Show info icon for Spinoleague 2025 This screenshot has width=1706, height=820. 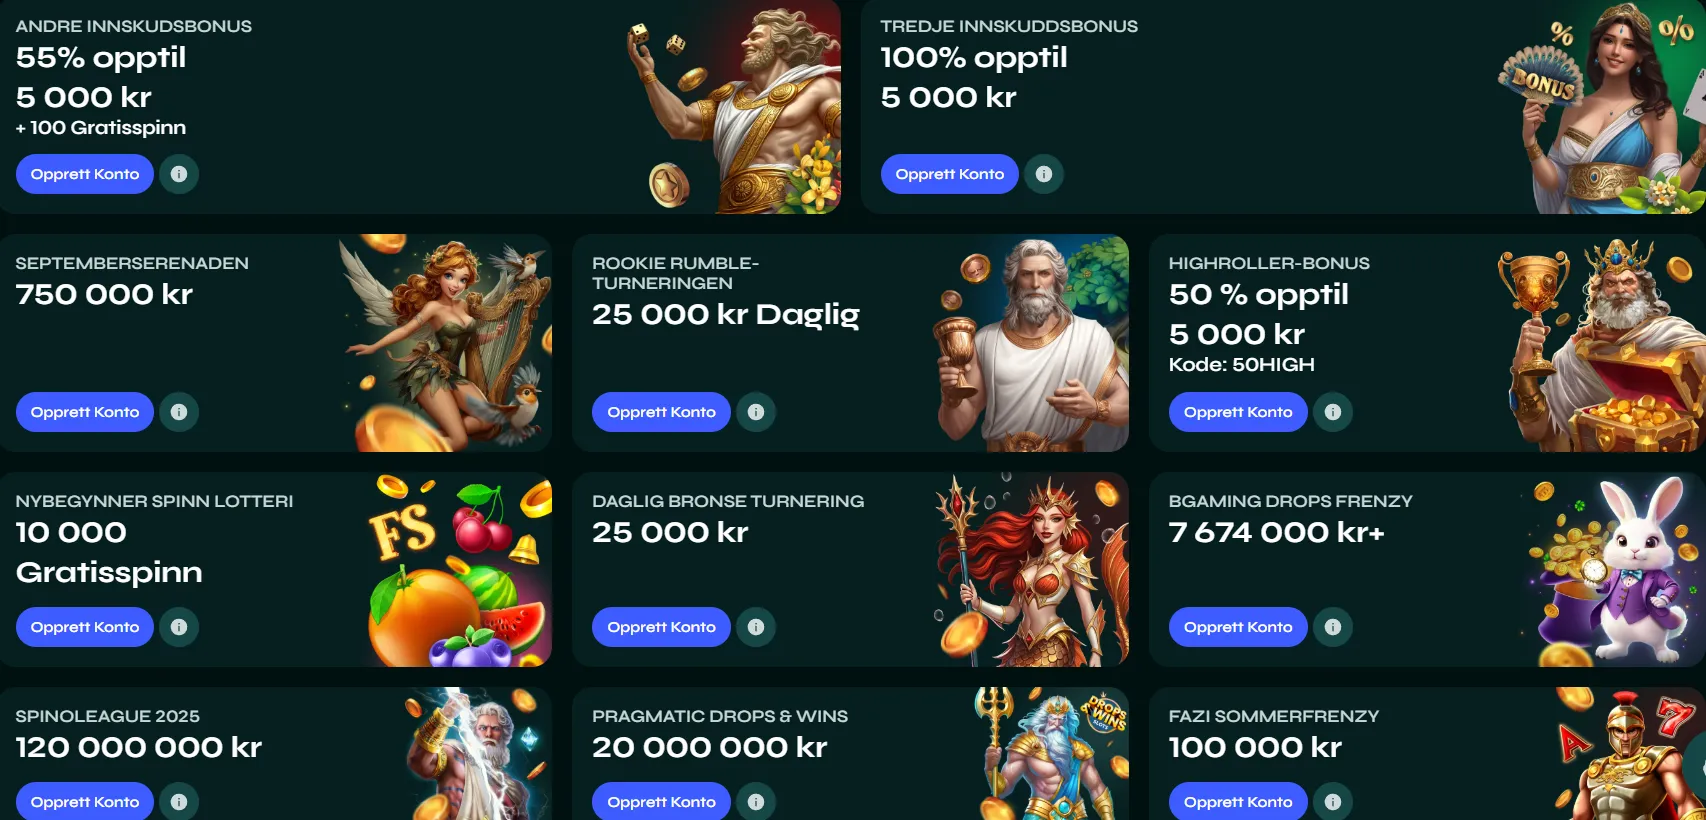(x=179, y=801)
